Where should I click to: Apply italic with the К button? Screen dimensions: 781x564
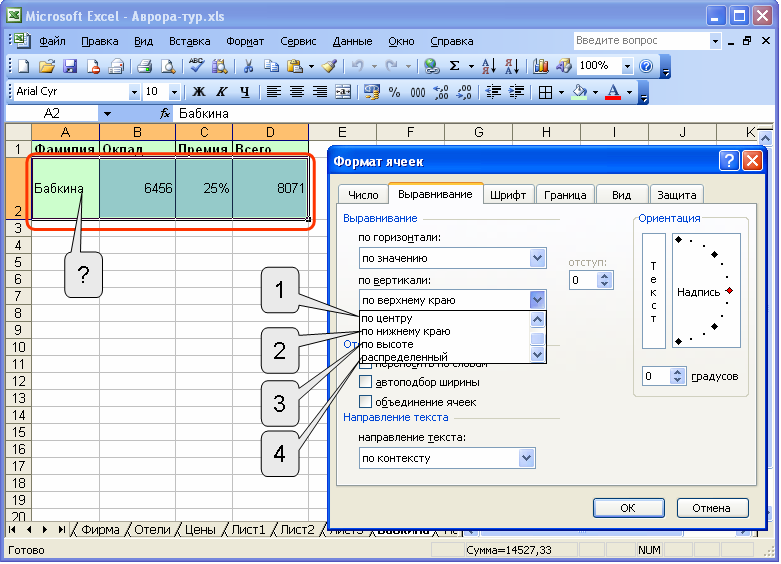click(222, 92)
